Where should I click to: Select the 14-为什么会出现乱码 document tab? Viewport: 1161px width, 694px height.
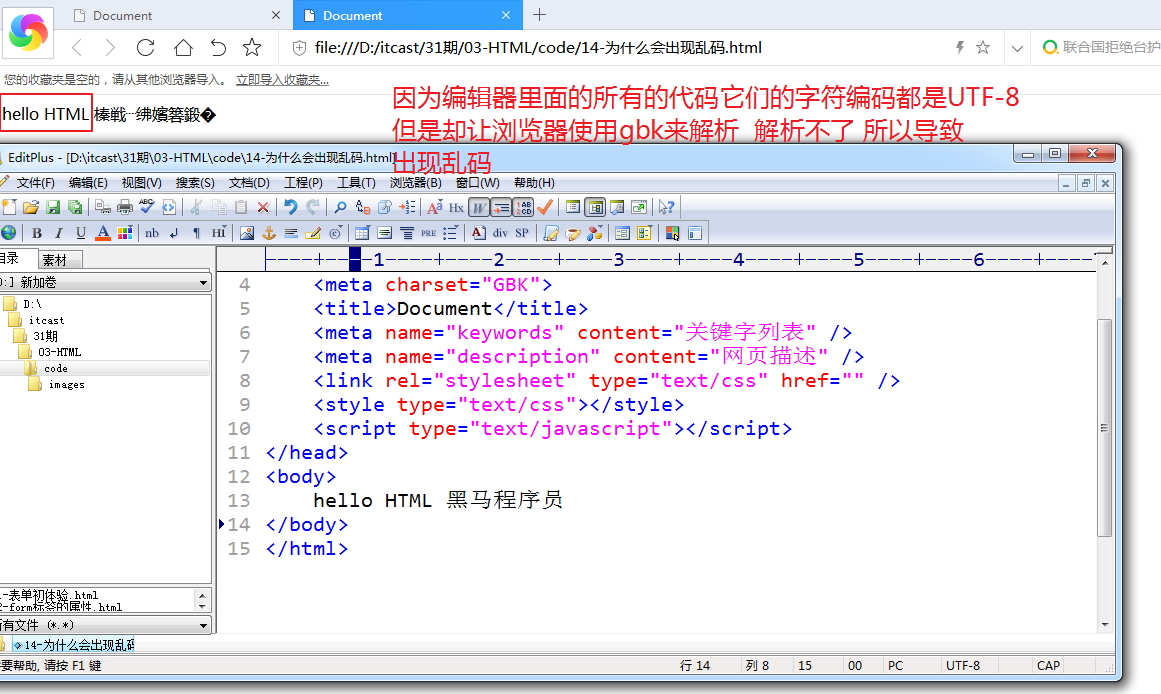[x=73, y=645]
